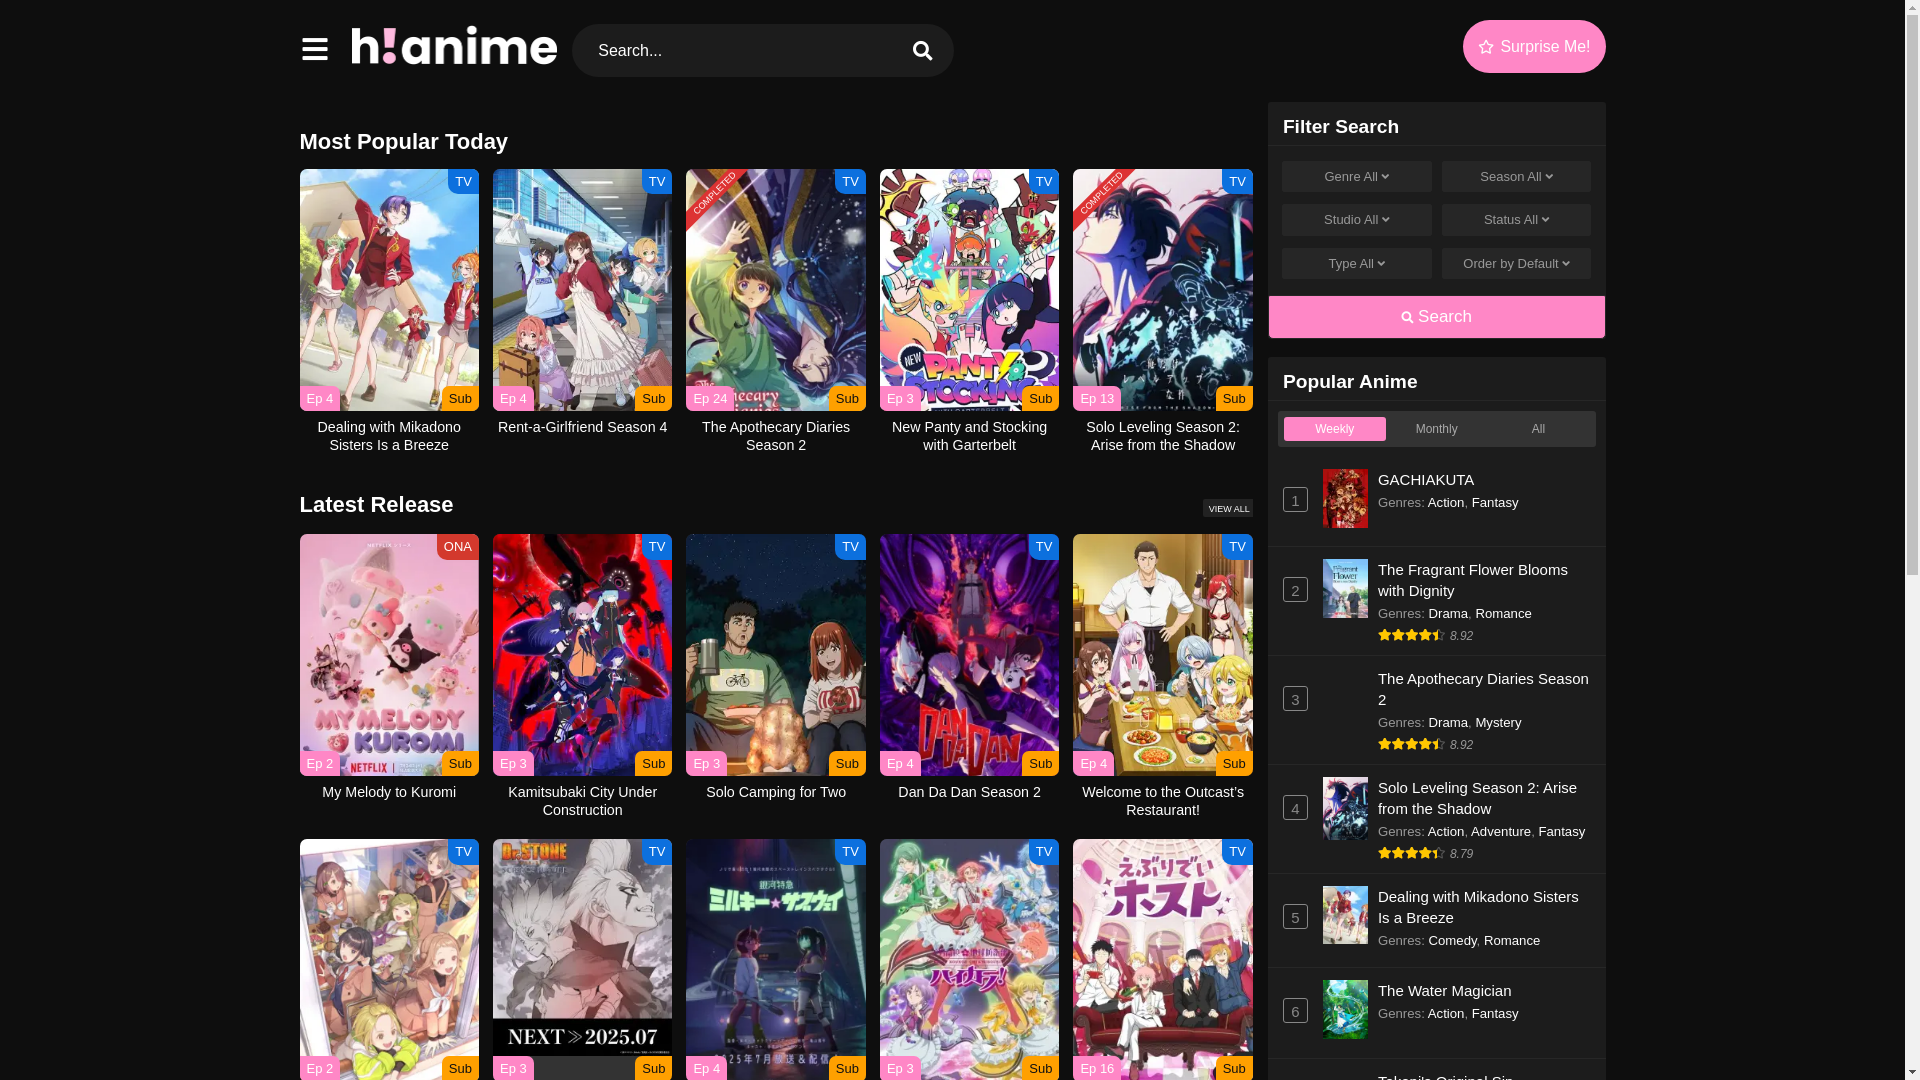Select the Weekly popular tab
1920x1080 pixels.
pyautogui.click(x=1334, y=429)
